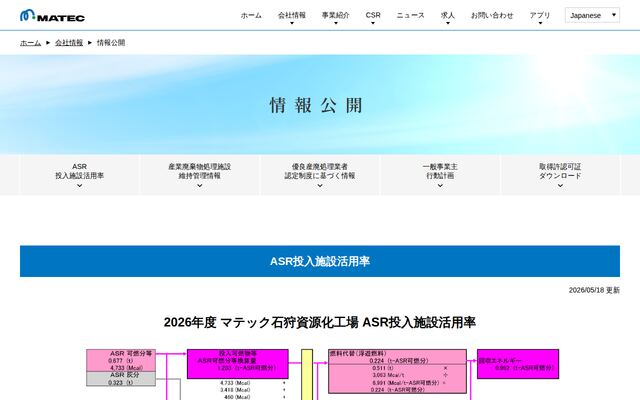Expand the arrow under 求人

click(x=448, y=23)
